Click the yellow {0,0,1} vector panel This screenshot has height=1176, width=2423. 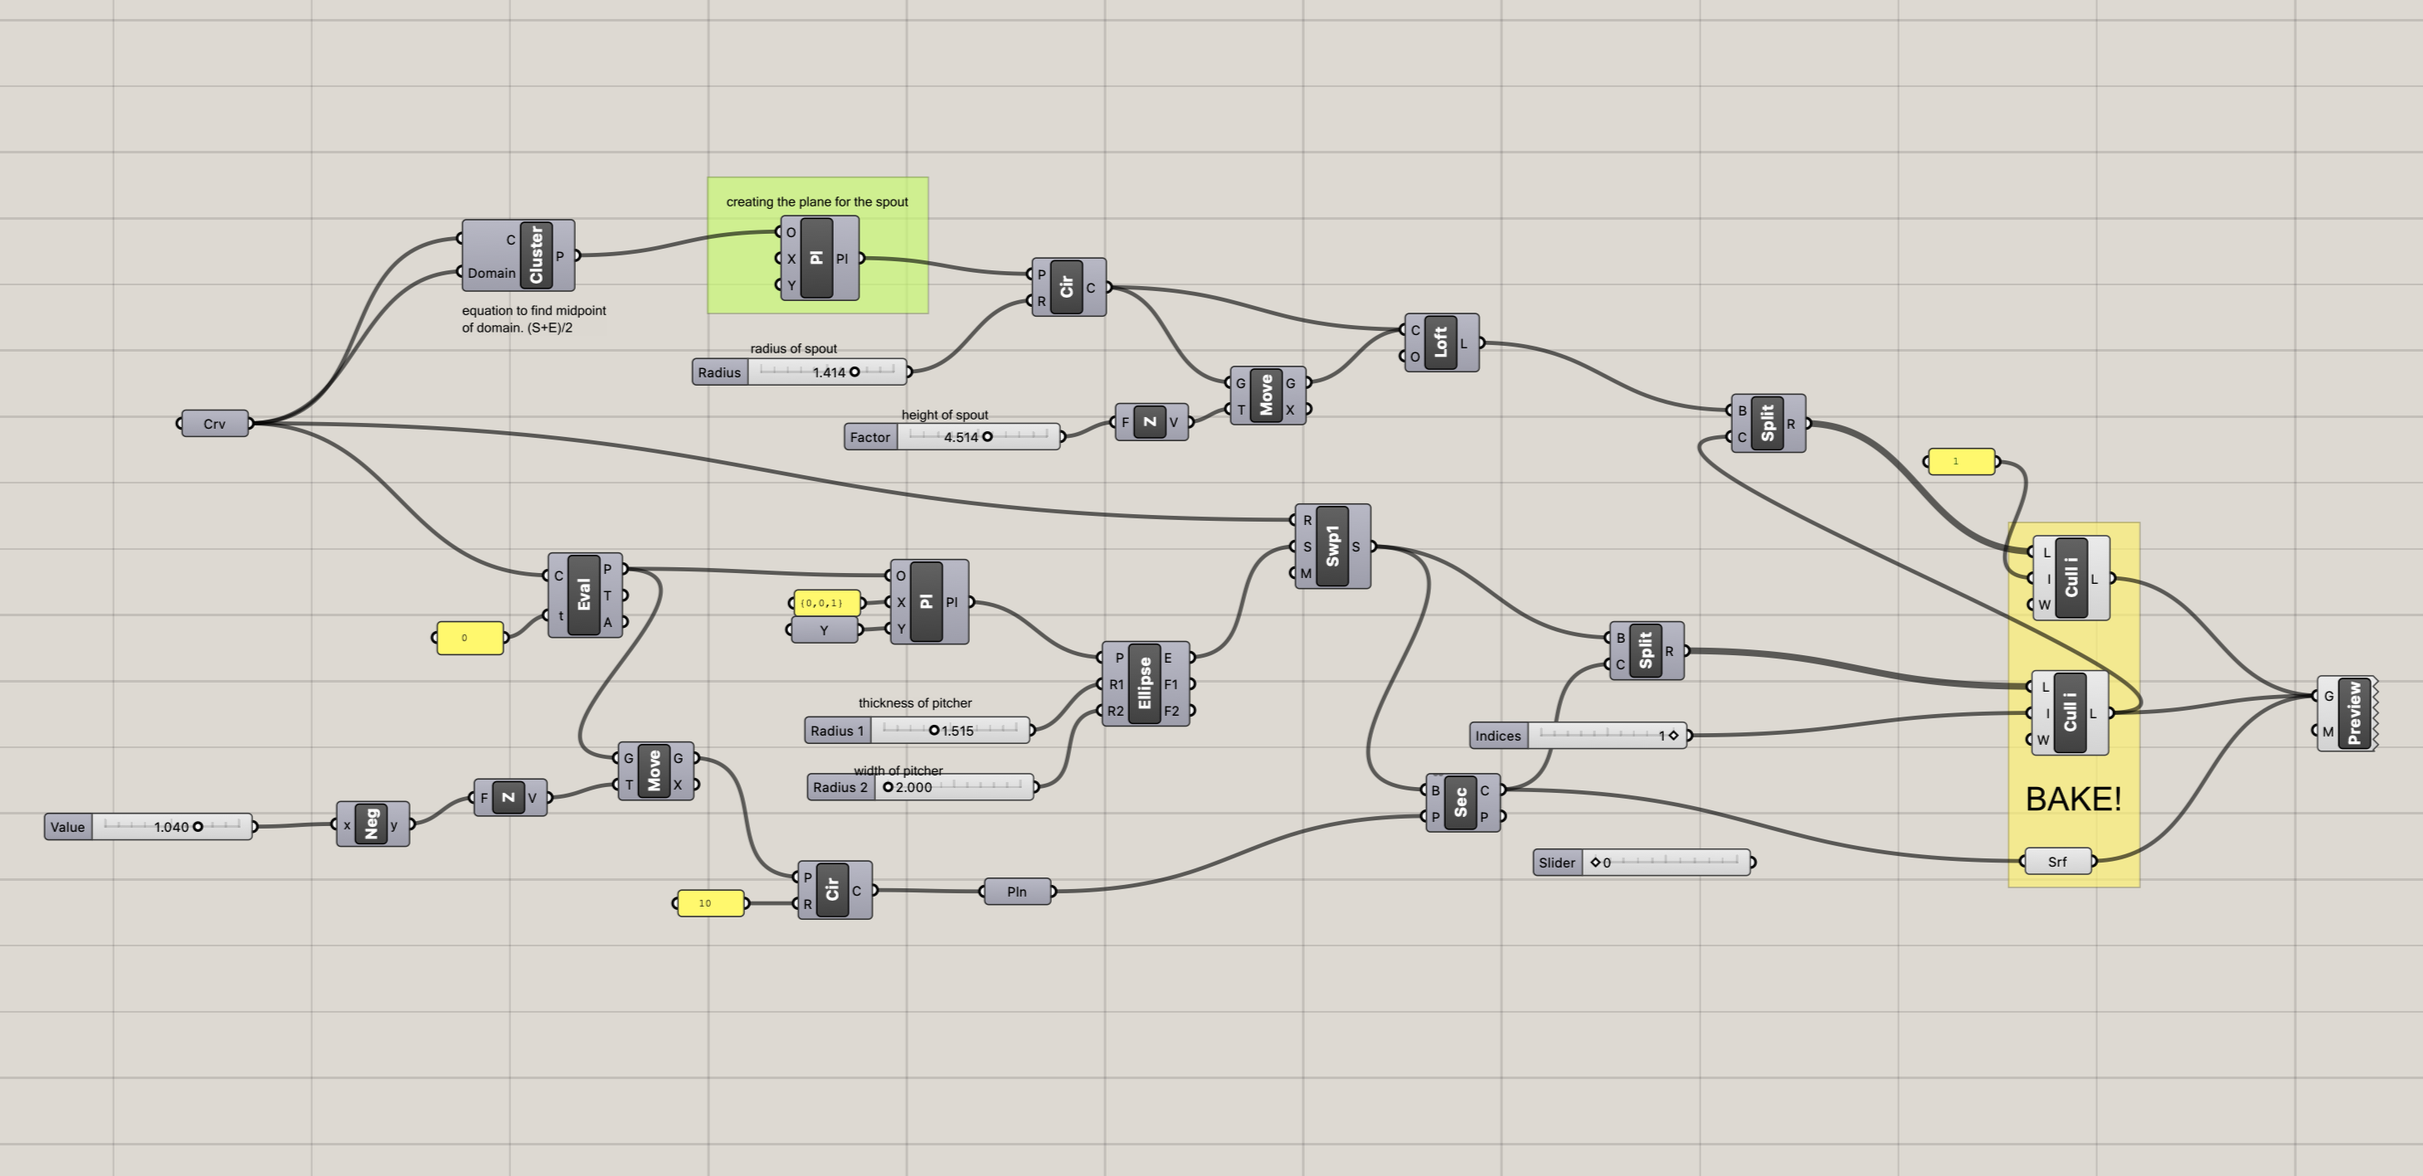pyautogui.click(x=826, y=603)
